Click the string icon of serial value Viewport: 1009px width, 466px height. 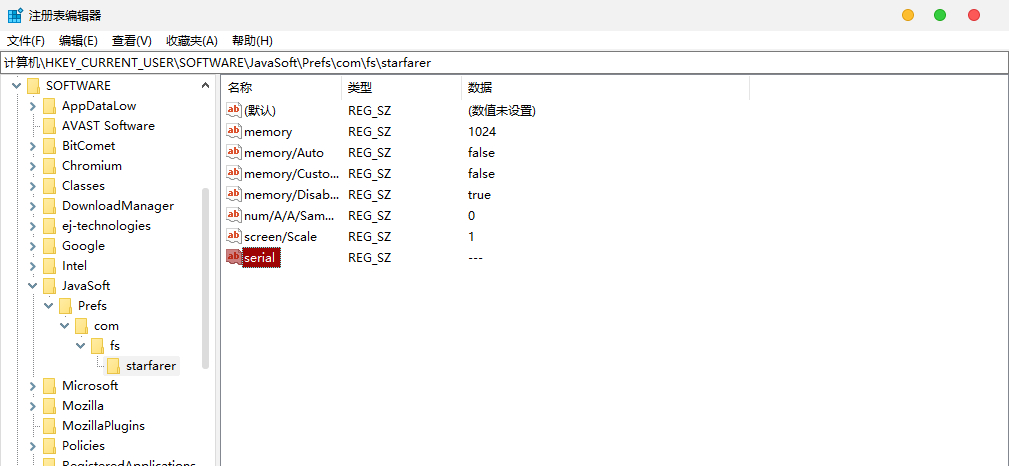coord(234,257)
